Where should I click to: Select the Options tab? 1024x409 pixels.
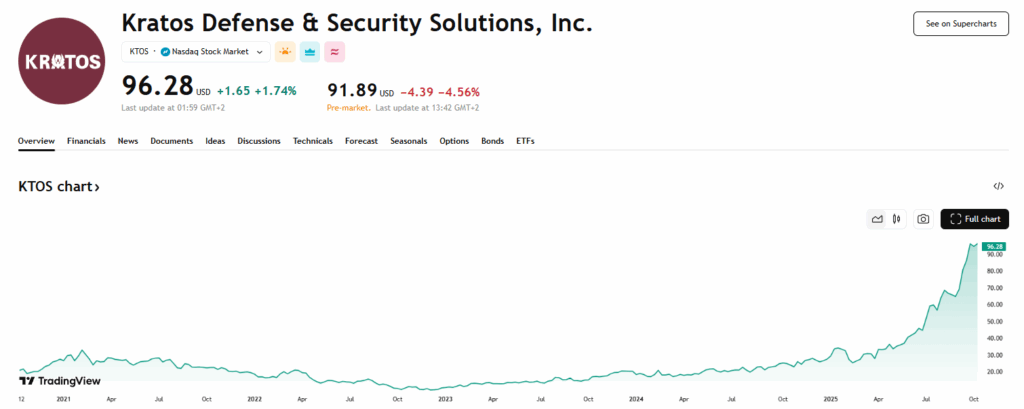(454, 141)
